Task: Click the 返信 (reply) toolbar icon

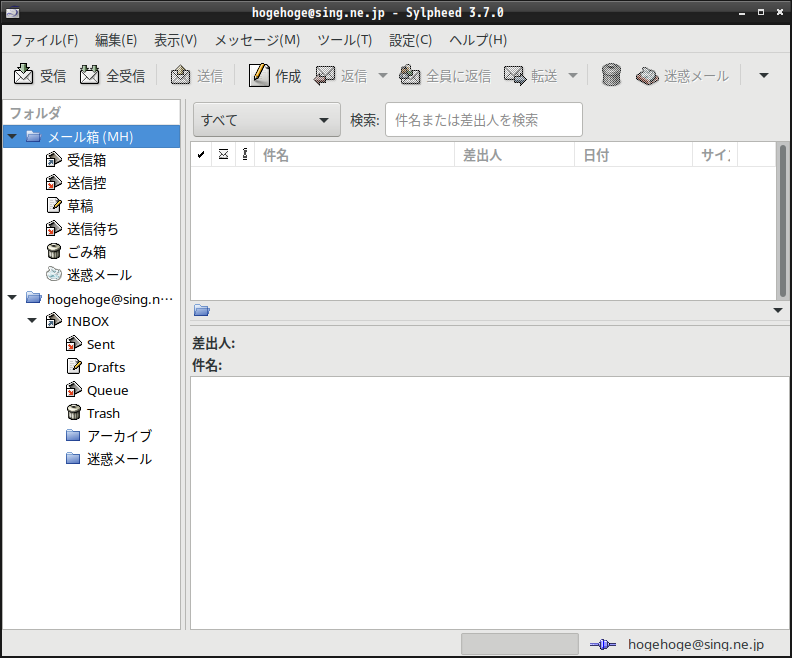Action: [324, 75]
